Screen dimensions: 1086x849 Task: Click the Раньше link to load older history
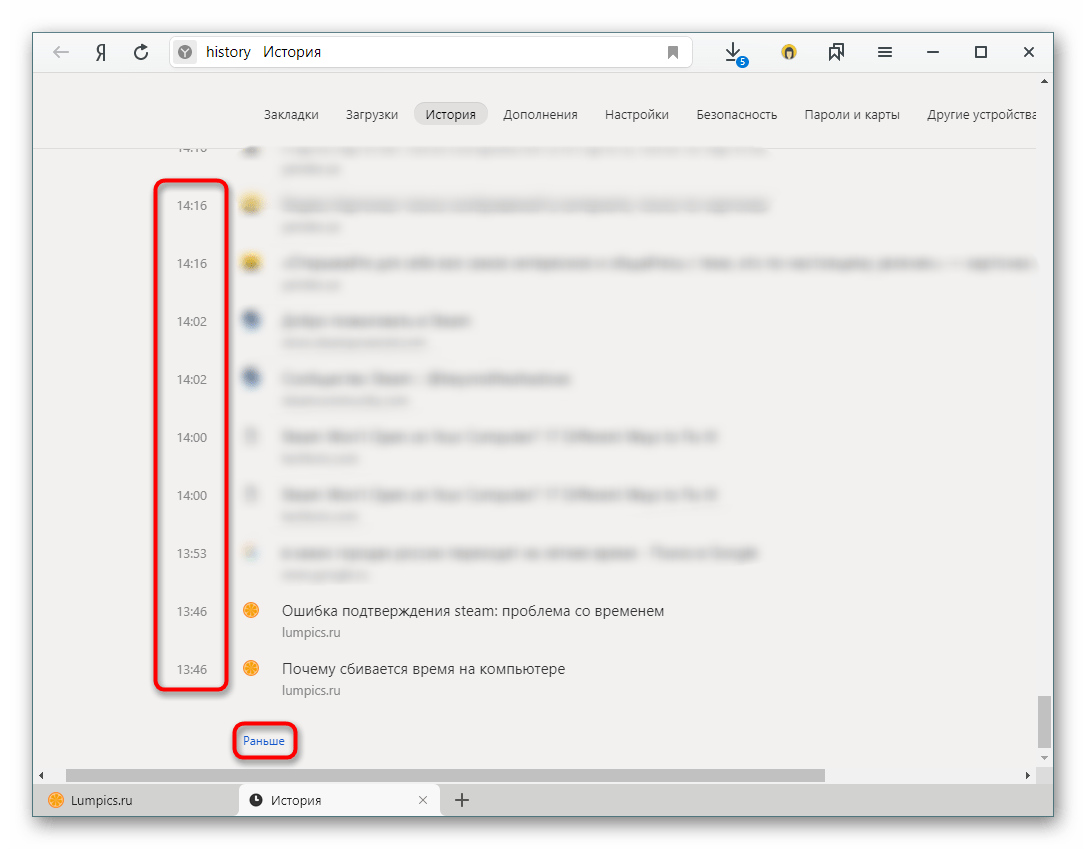pyautogui.click(x=264, y=741)
